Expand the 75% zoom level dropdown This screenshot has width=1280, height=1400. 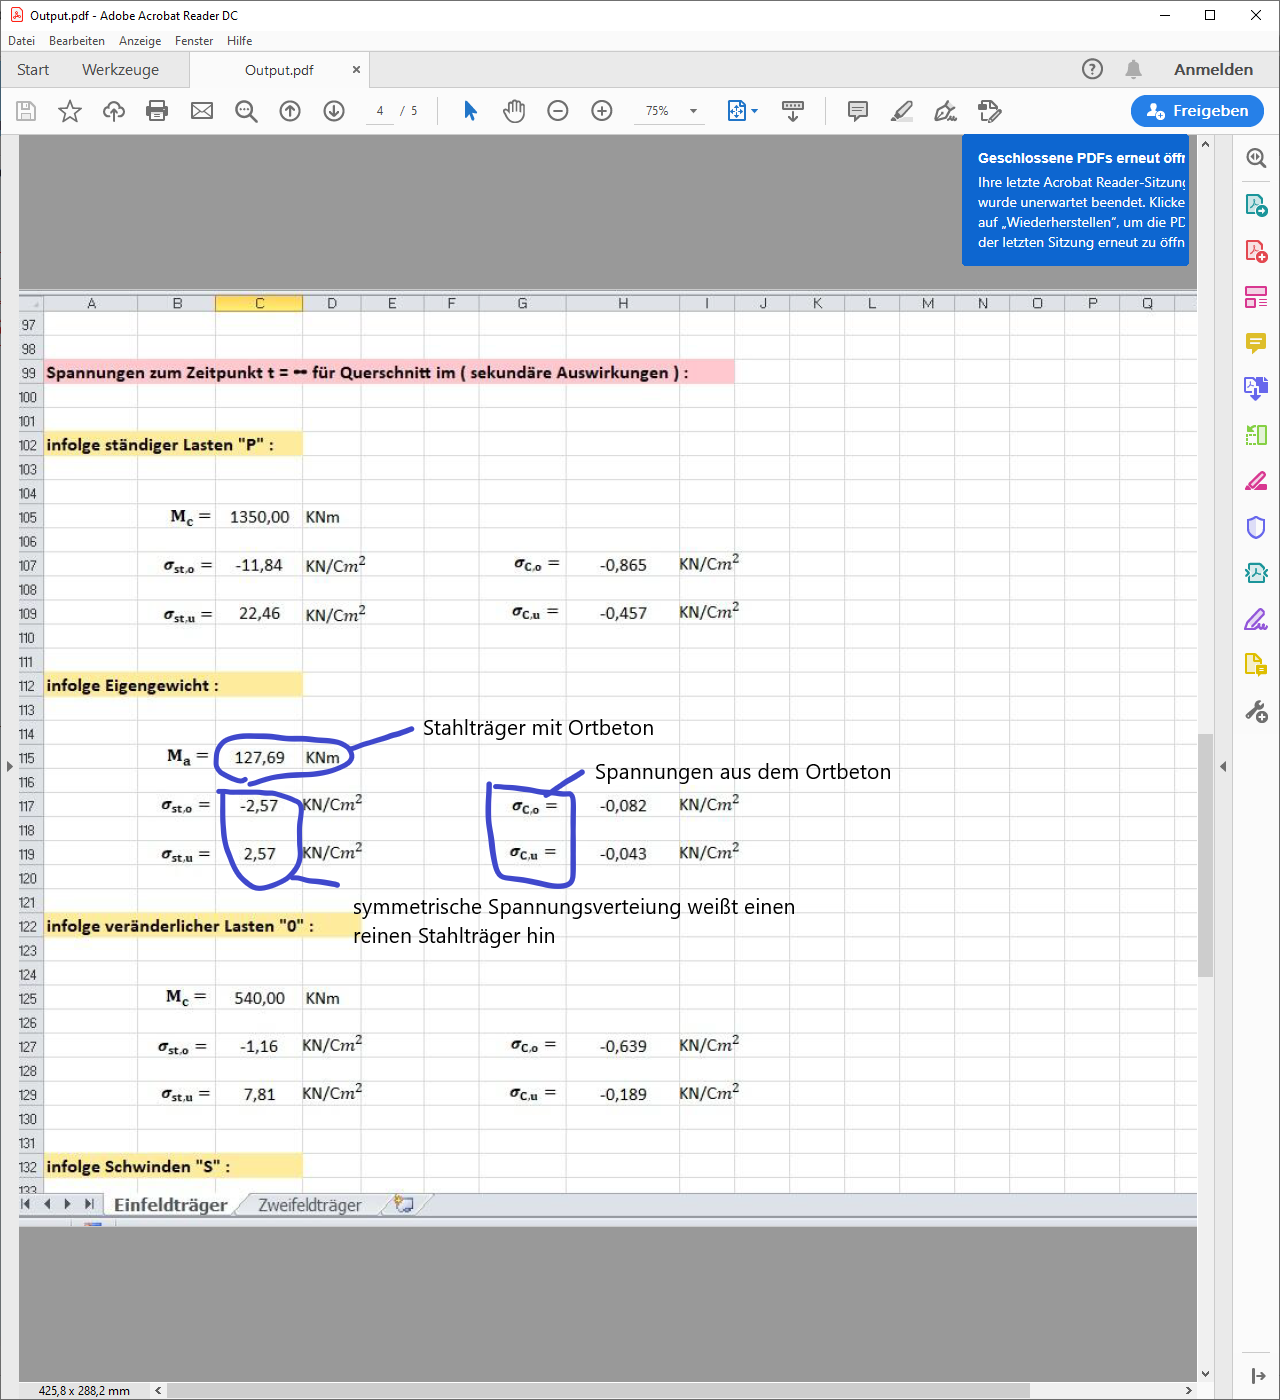[x=693, y=111]
